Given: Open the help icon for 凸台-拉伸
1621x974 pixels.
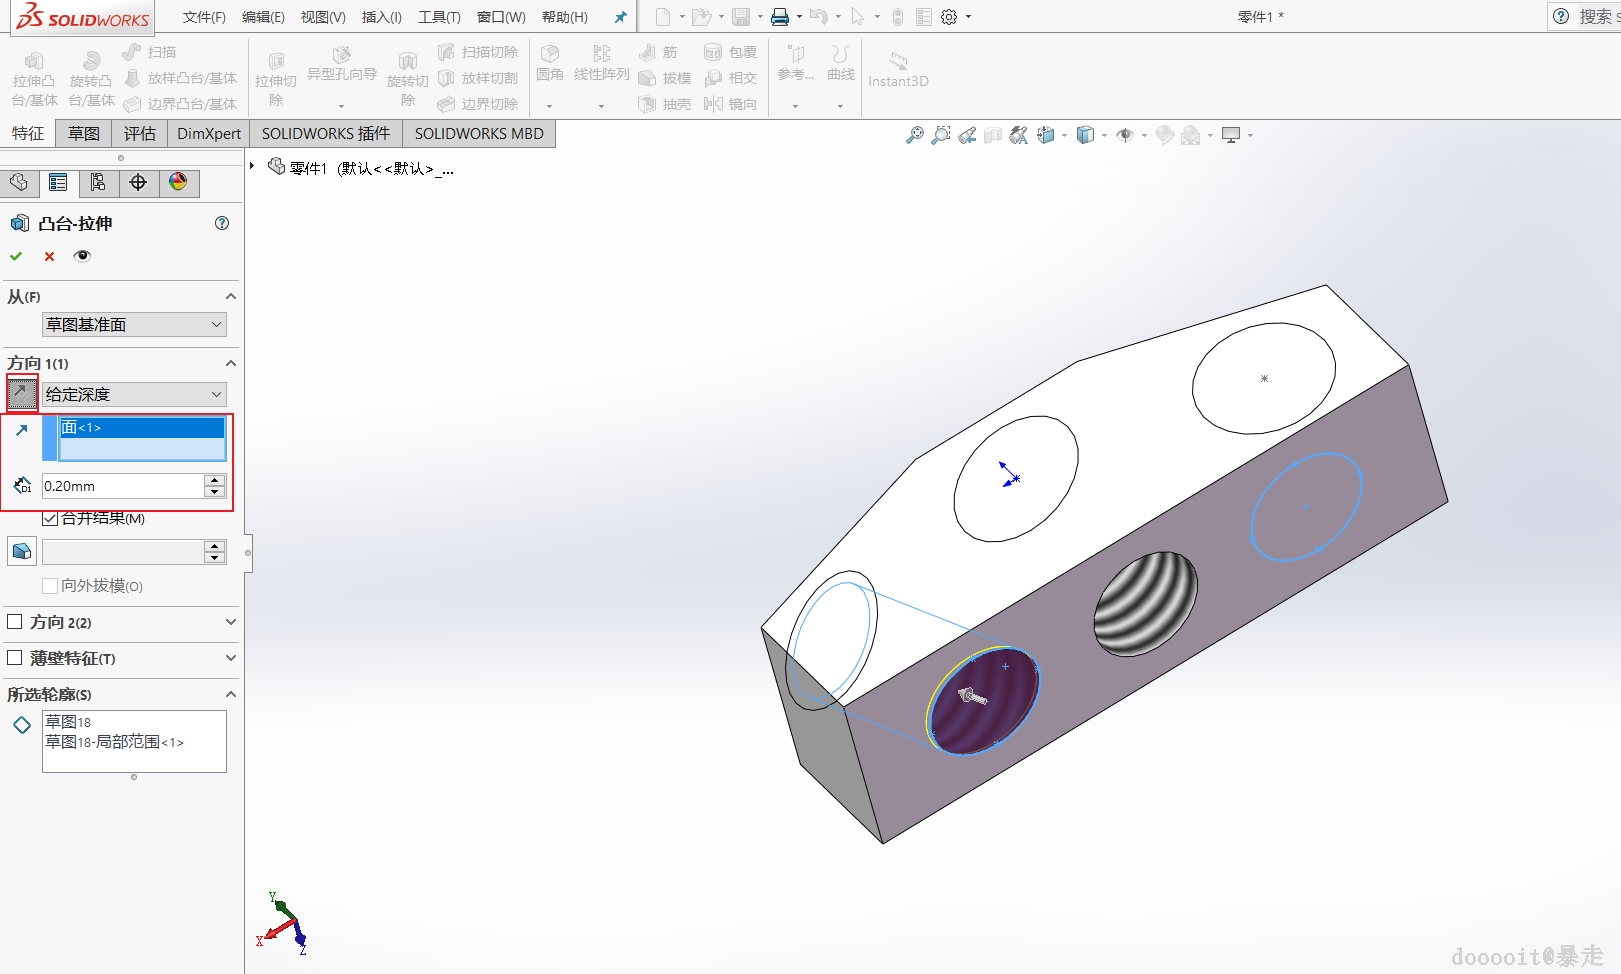Looking at the screenshot, I should pyautogui.click(x=222, y=223).
